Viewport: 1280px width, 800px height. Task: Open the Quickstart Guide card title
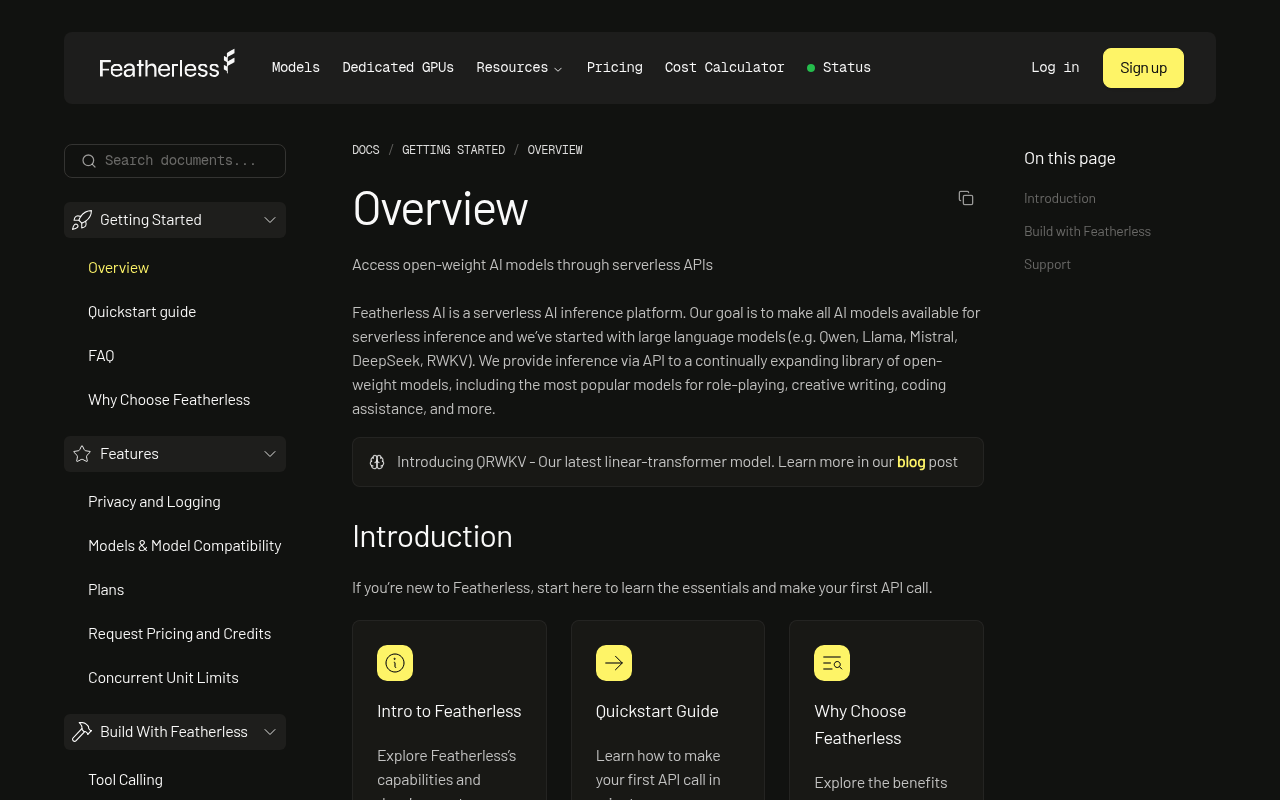pyautogui.click(x=657, y=712)
